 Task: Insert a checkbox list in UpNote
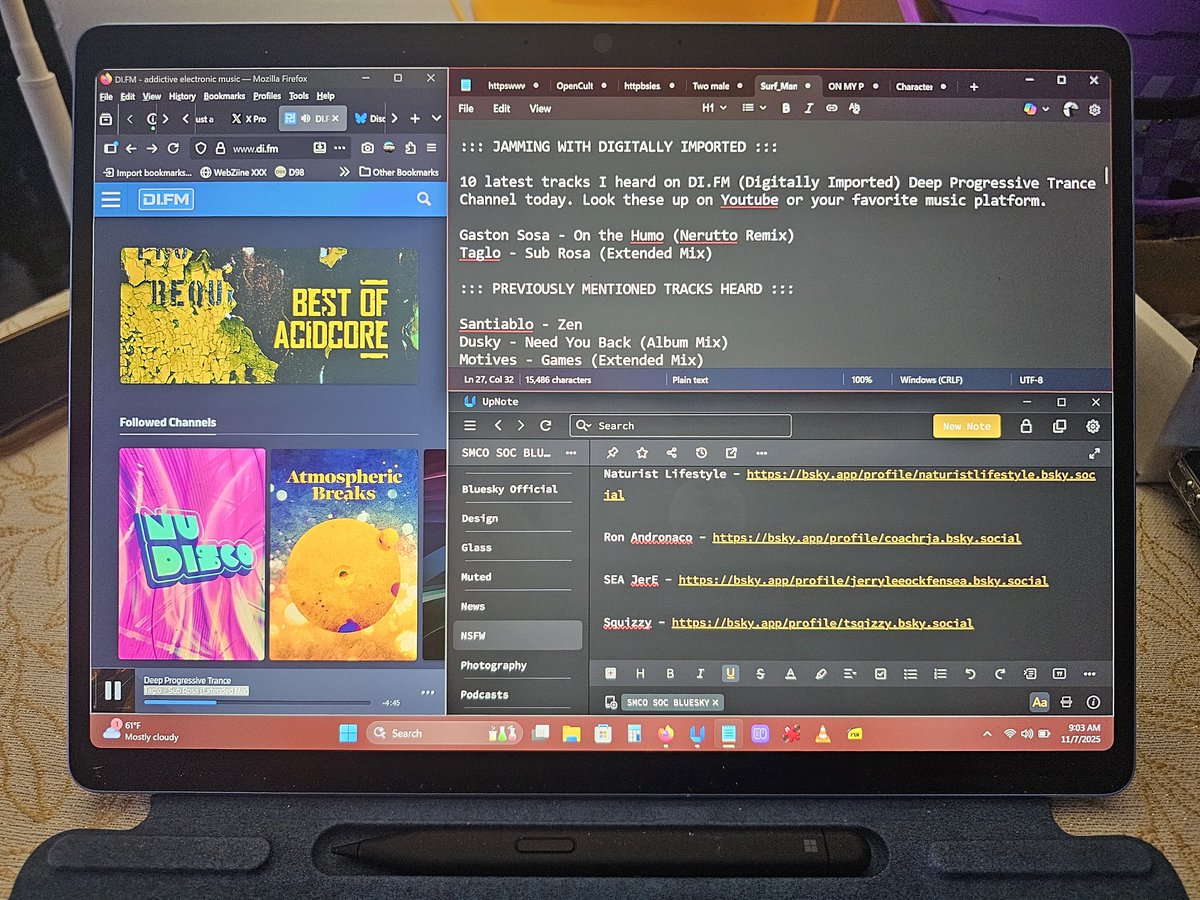(x=880, y=674)
